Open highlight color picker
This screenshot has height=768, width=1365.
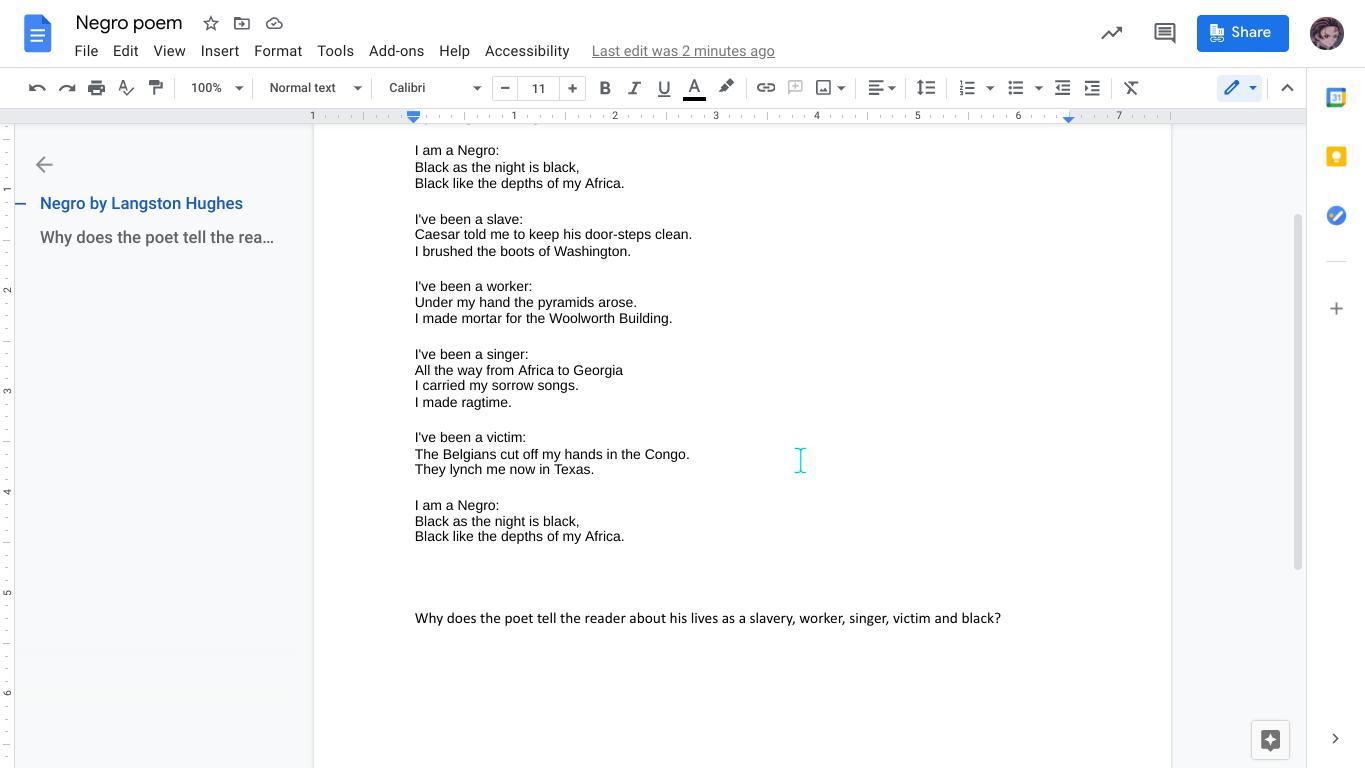pyautogui.click(x=726, y=88)
